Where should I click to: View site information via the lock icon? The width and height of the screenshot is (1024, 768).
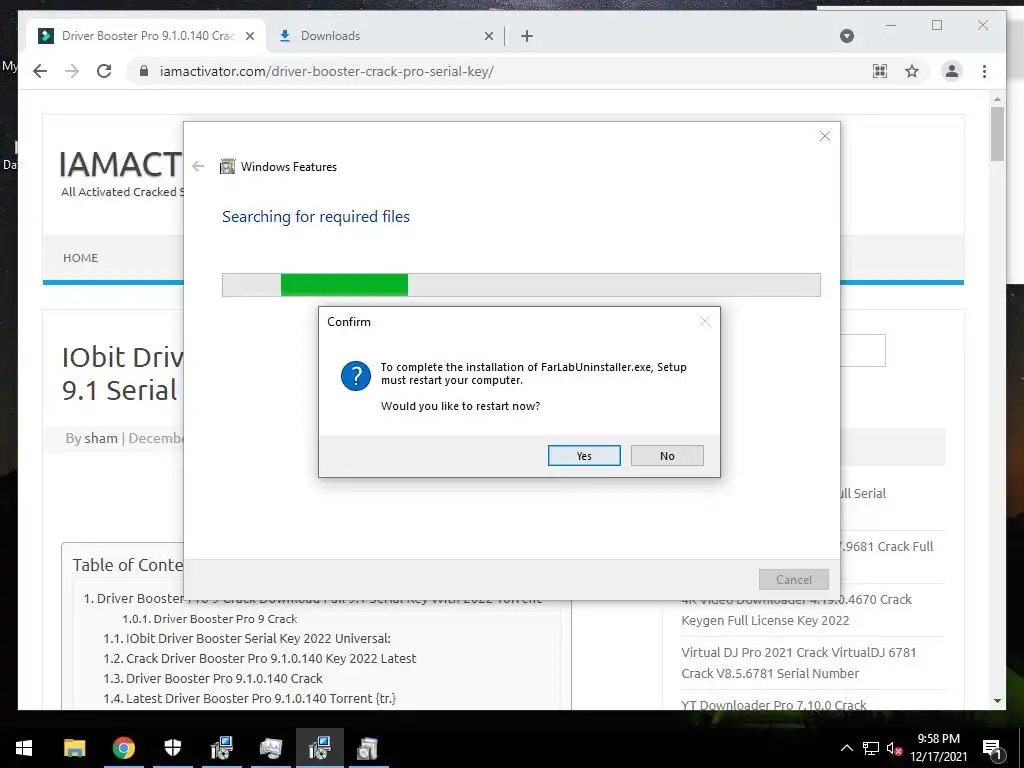click(144, 71)
